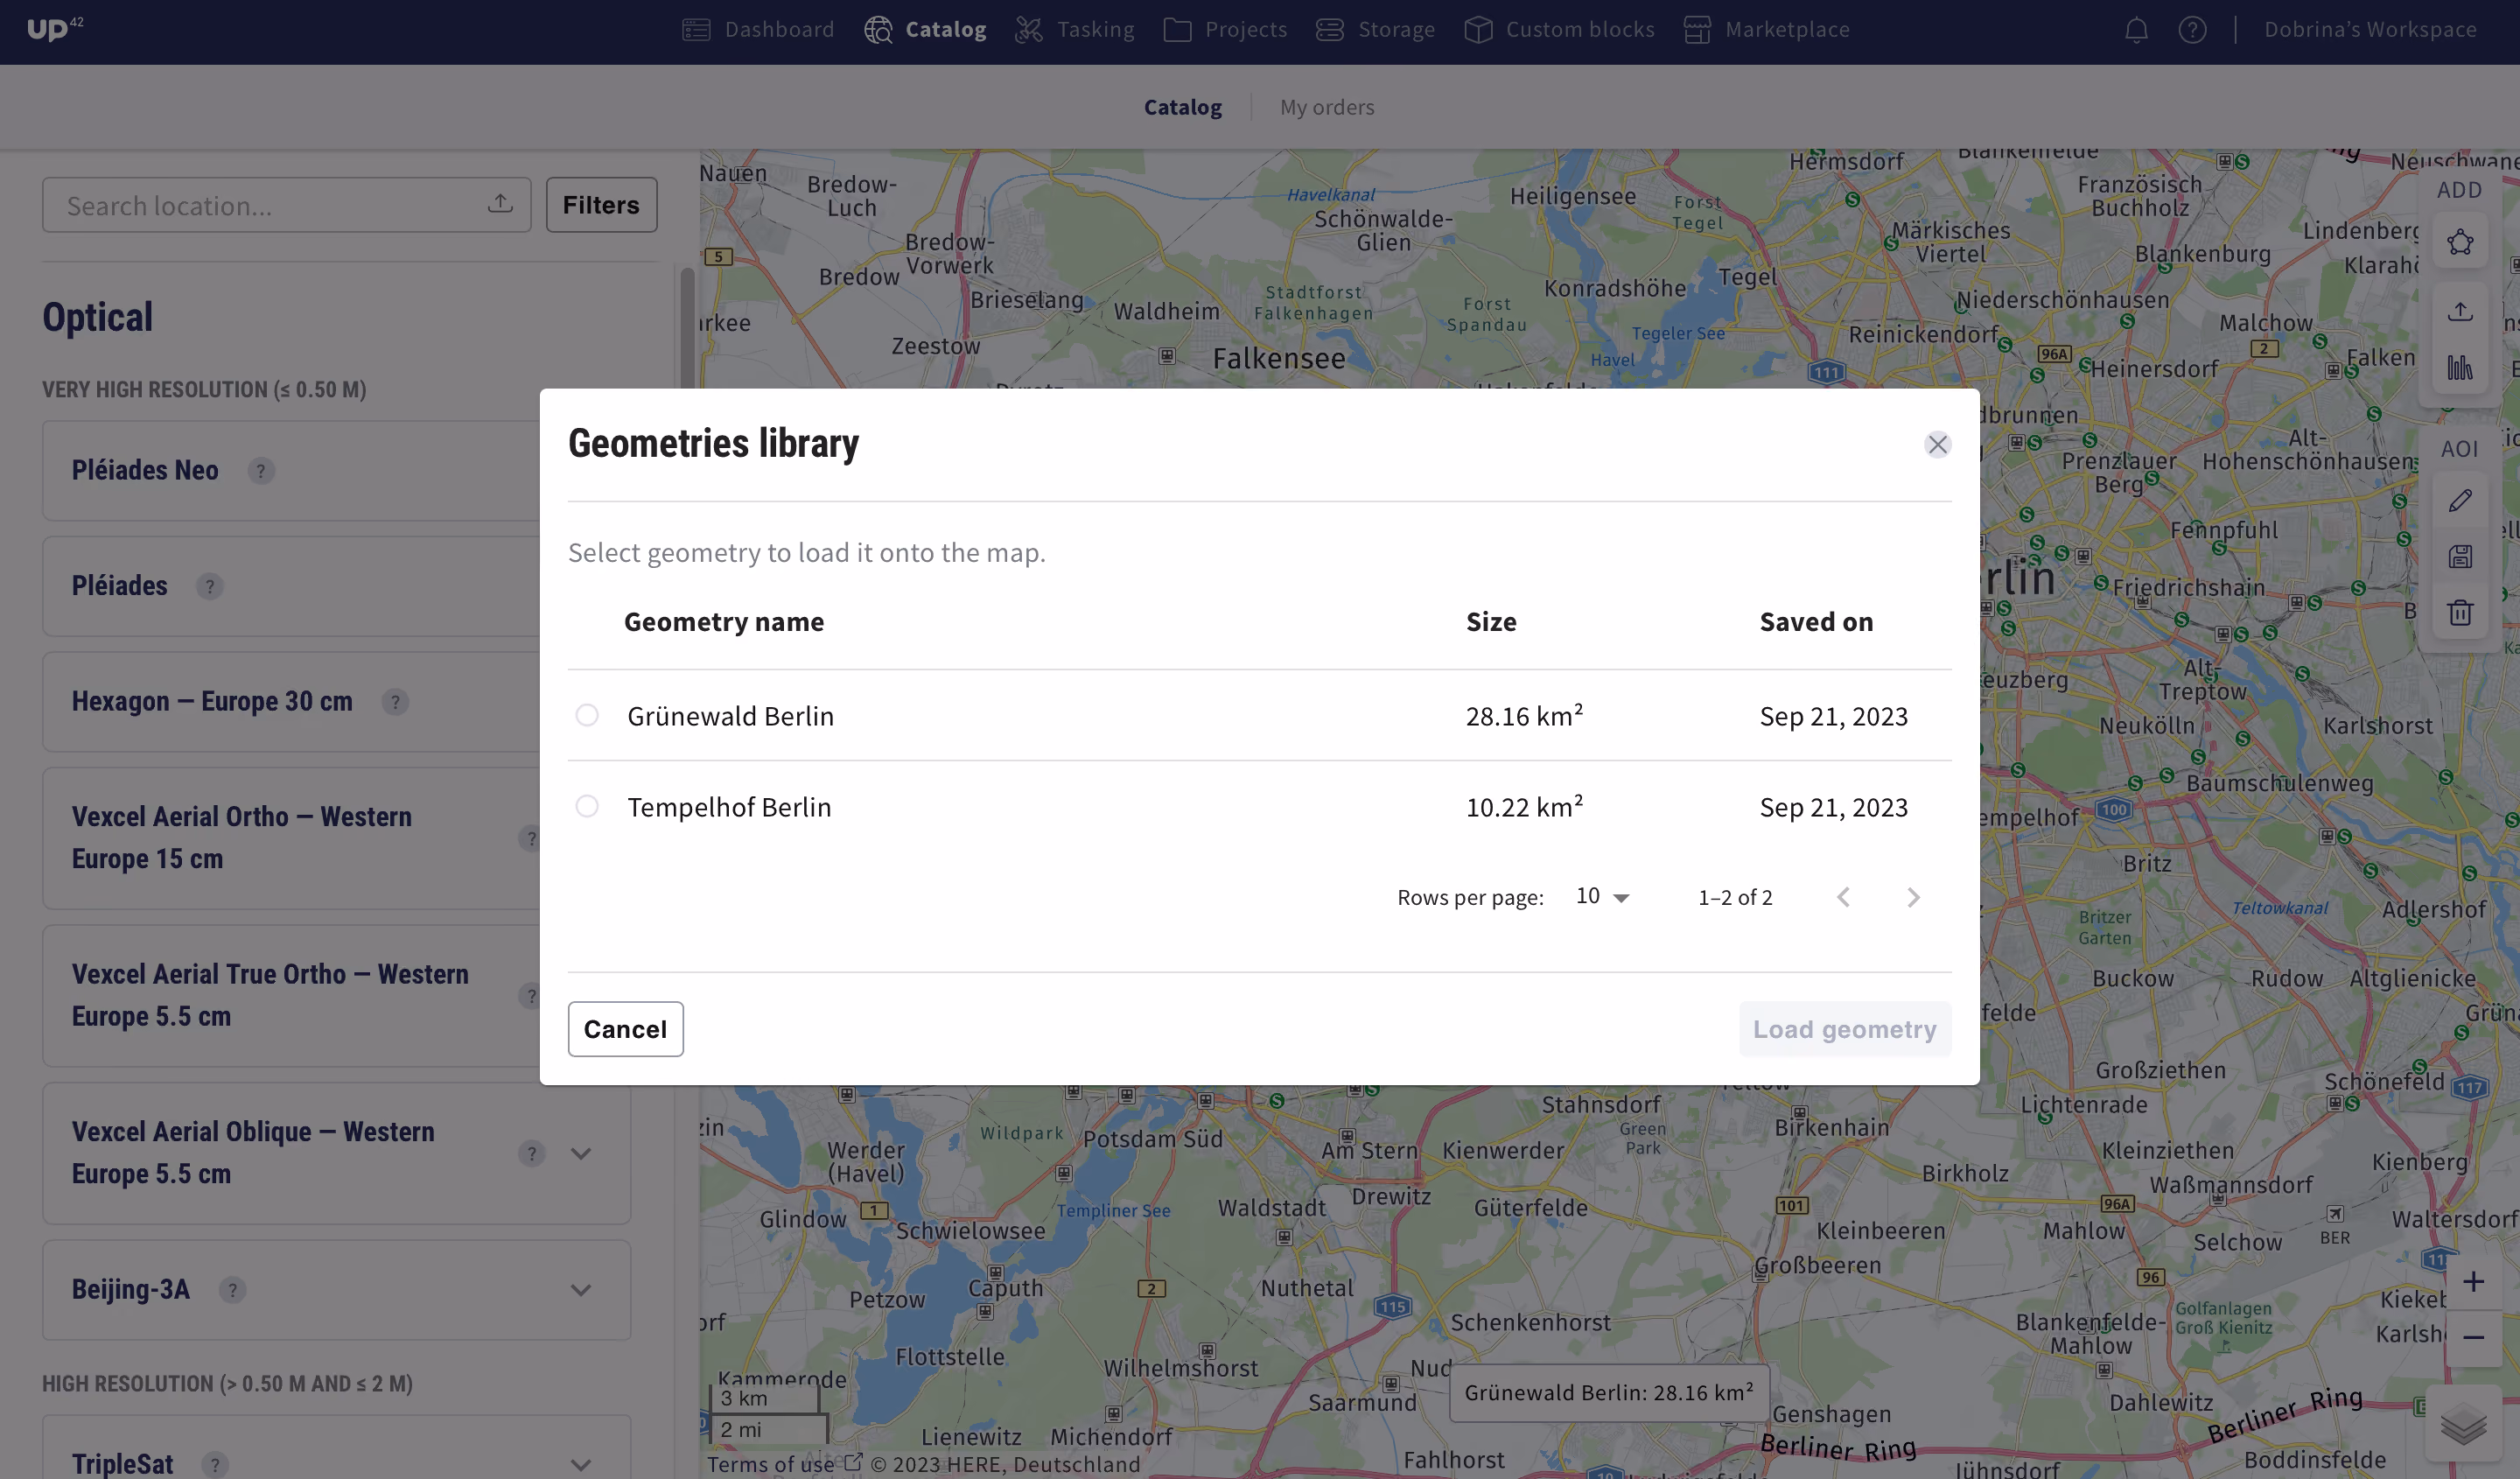The width and height of the screenshot is (2520, 1479).
Task: Click Grünewald Berlin: 28.16 km² map label
Action: [x=1608, y=1392]
